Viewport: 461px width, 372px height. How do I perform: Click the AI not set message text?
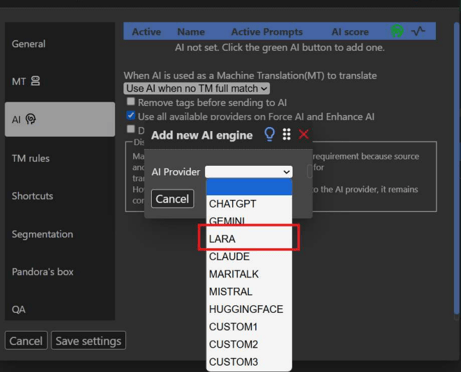tap(280, 47)
